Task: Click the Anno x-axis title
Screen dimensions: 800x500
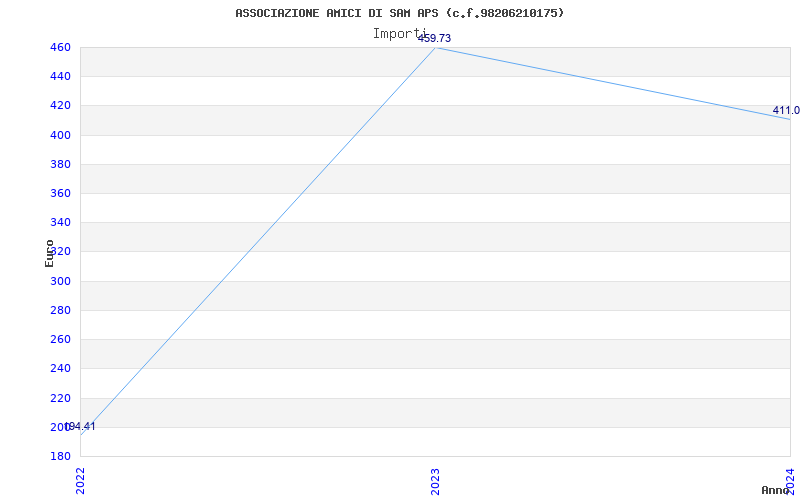Action: 775,490
